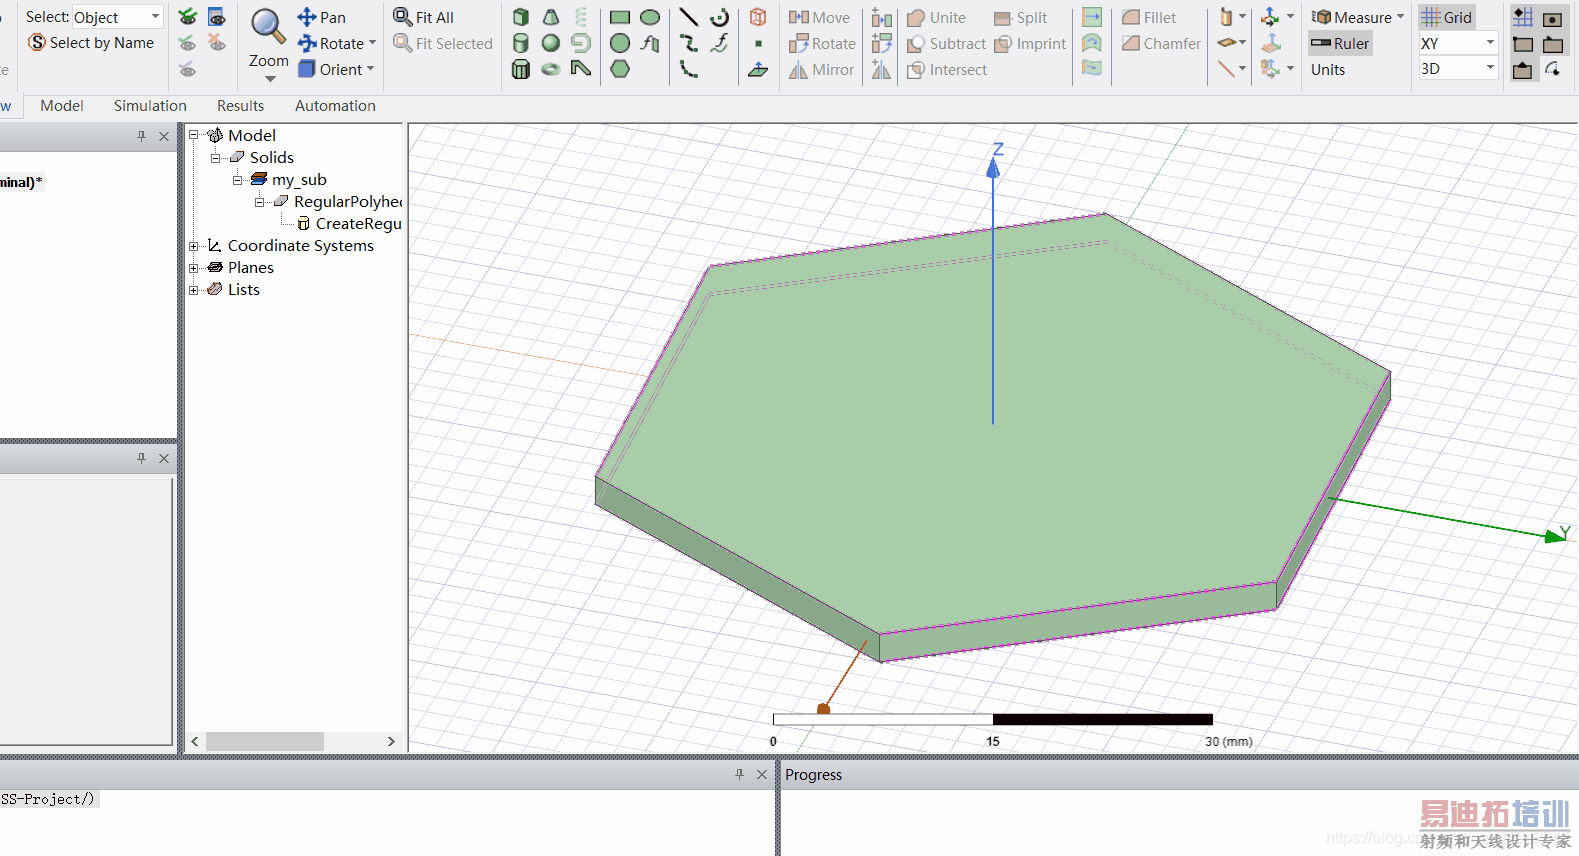
Task: Open the 3D movement mode dropdown
Action: click(1457, 69)
